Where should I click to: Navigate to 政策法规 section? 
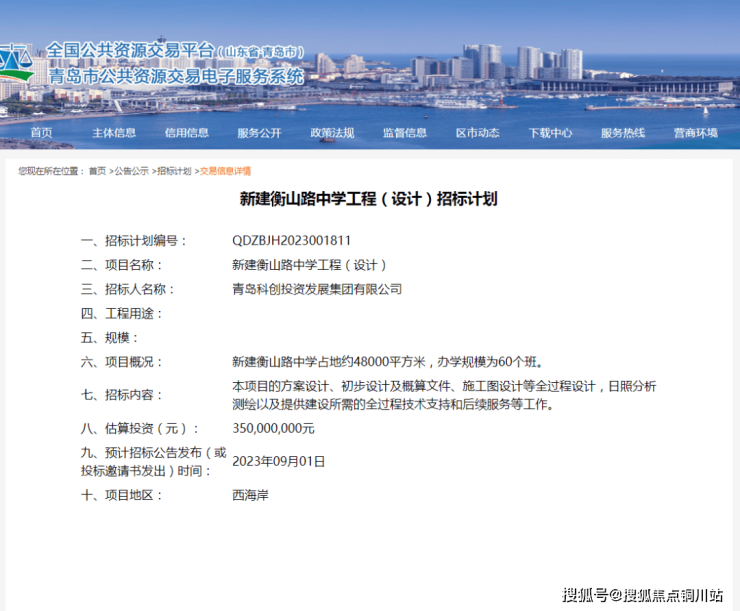coord(332,133)
